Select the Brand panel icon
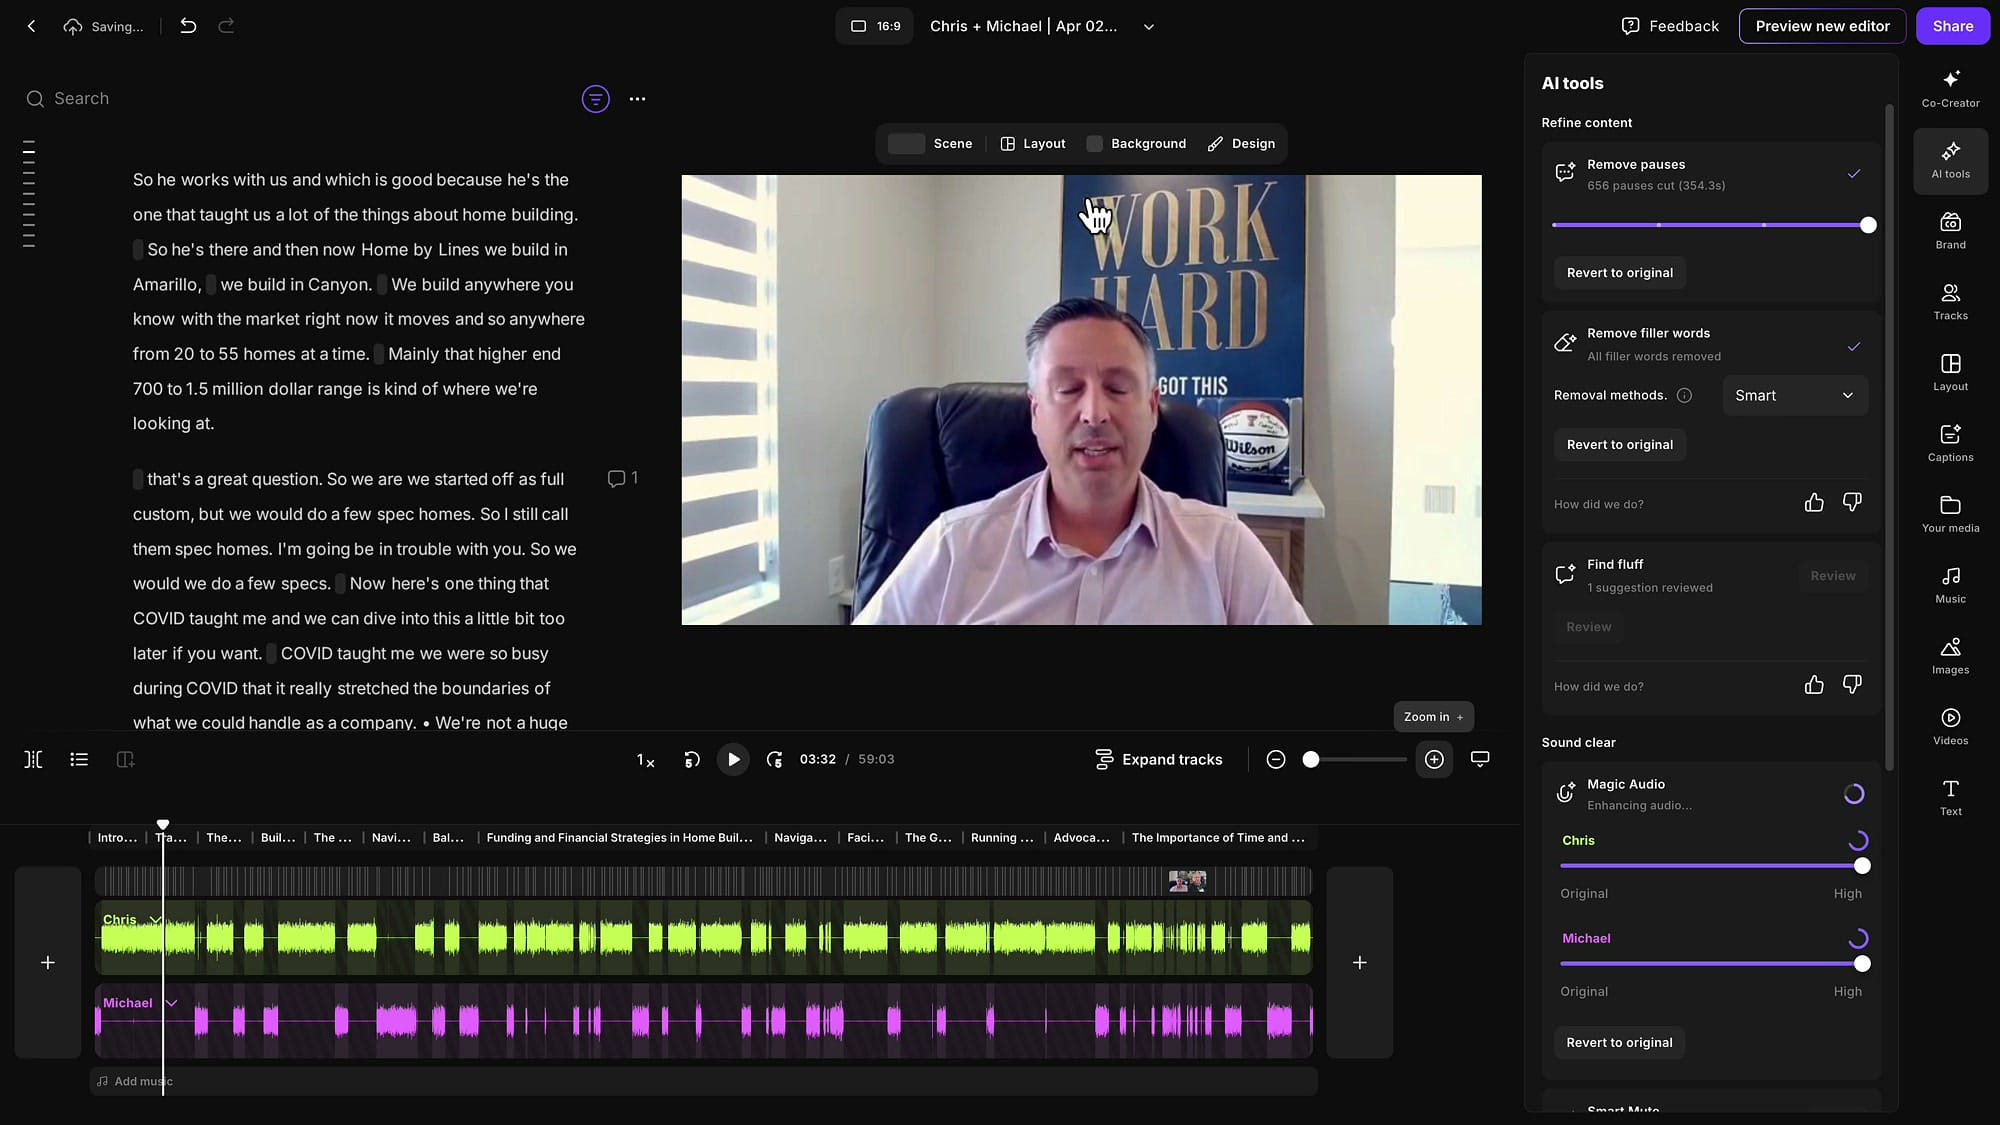The width and height of the screenshot is (2000, 1125). tap(1950, 230)
